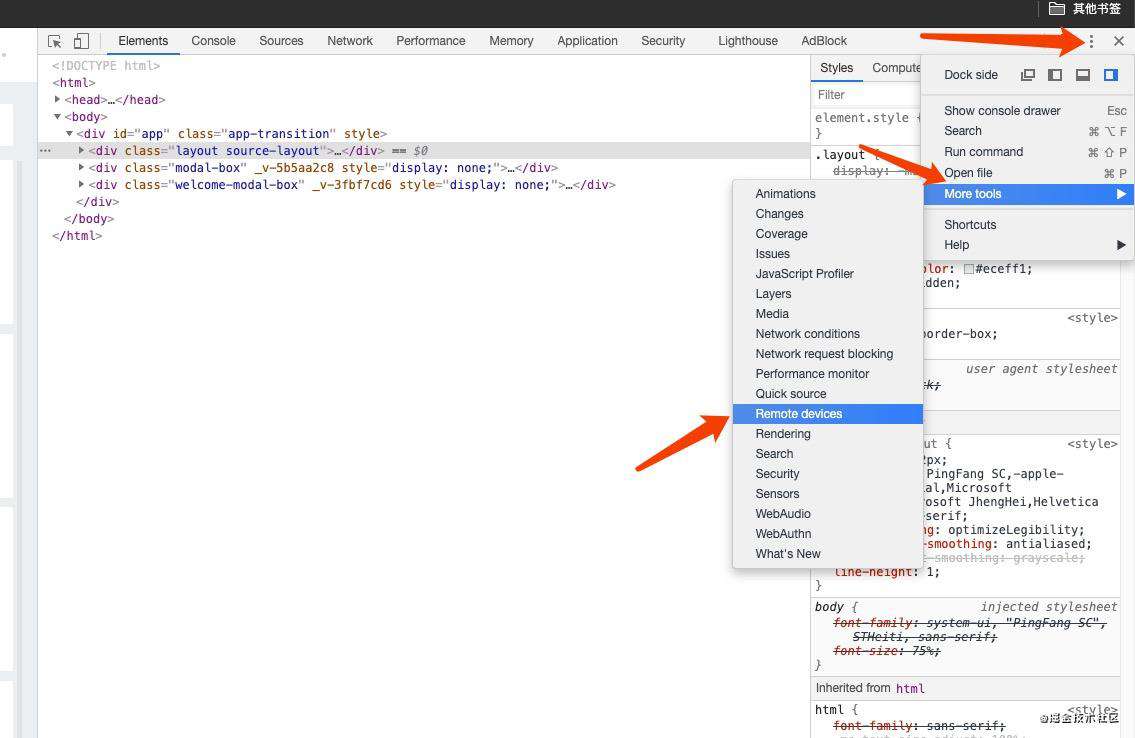Viewport: 1135px width, 738px height.
Task: Open Quick source tool
Action: (828, 394)
